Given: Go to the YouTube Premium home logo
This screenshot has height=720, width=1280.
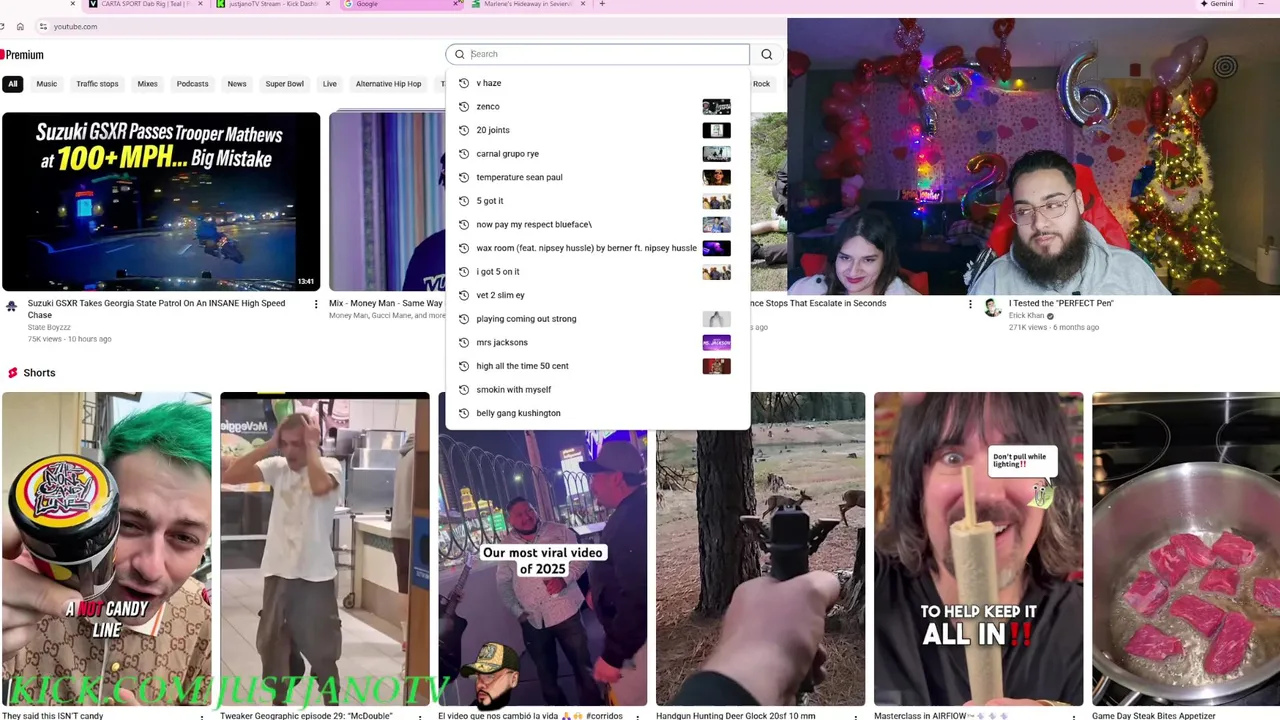Looking at the screenshot, I should pos(22,55).
